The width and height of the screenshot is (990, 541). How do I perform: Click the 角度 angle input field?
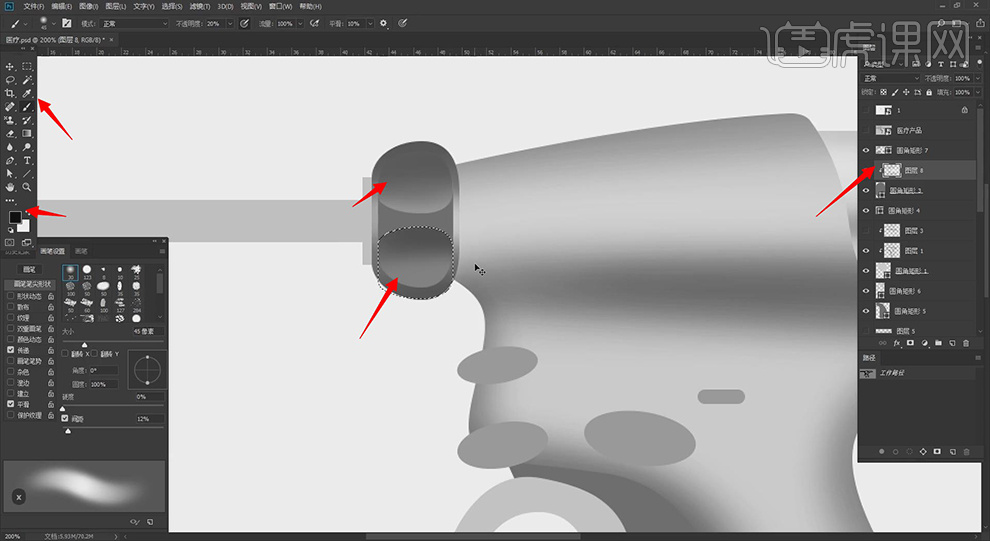(x=103, y=371)
